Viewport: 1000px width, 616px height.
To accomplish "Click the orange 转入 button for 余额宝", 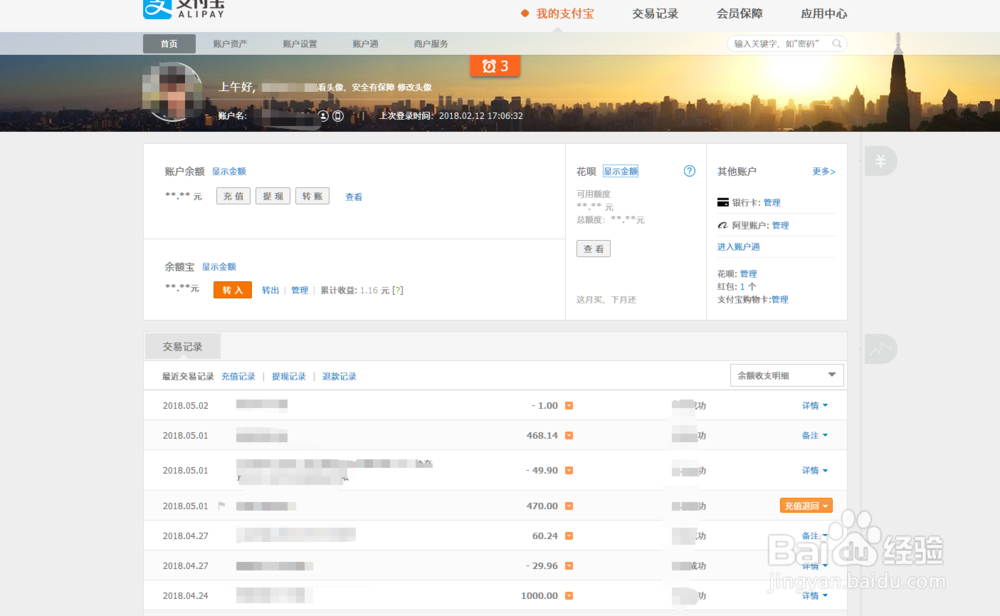I will click(231, 288).
